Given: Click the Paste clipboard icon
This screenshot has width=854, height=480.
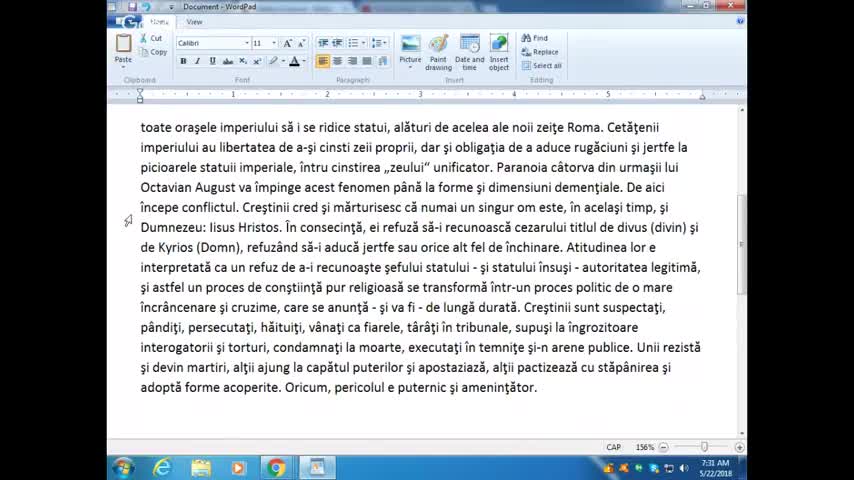Looking at the screenshot, I should [123, 43].
